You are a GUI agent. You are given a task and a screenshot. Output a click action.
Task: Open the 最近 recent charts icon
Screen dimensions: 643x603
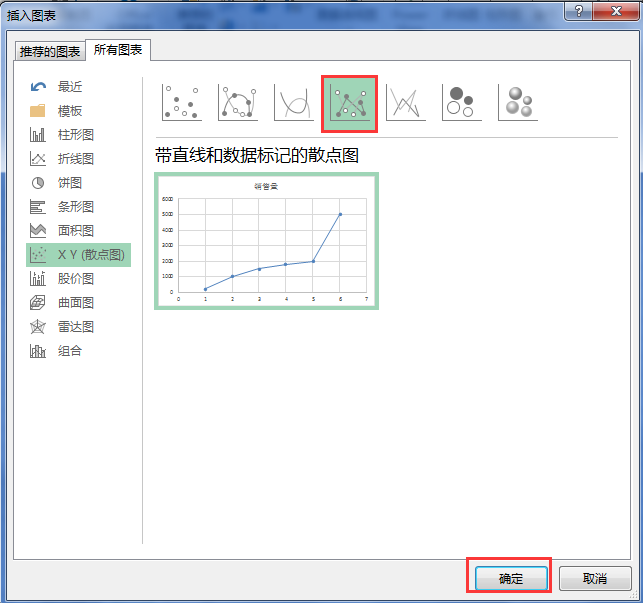(38, 87)
